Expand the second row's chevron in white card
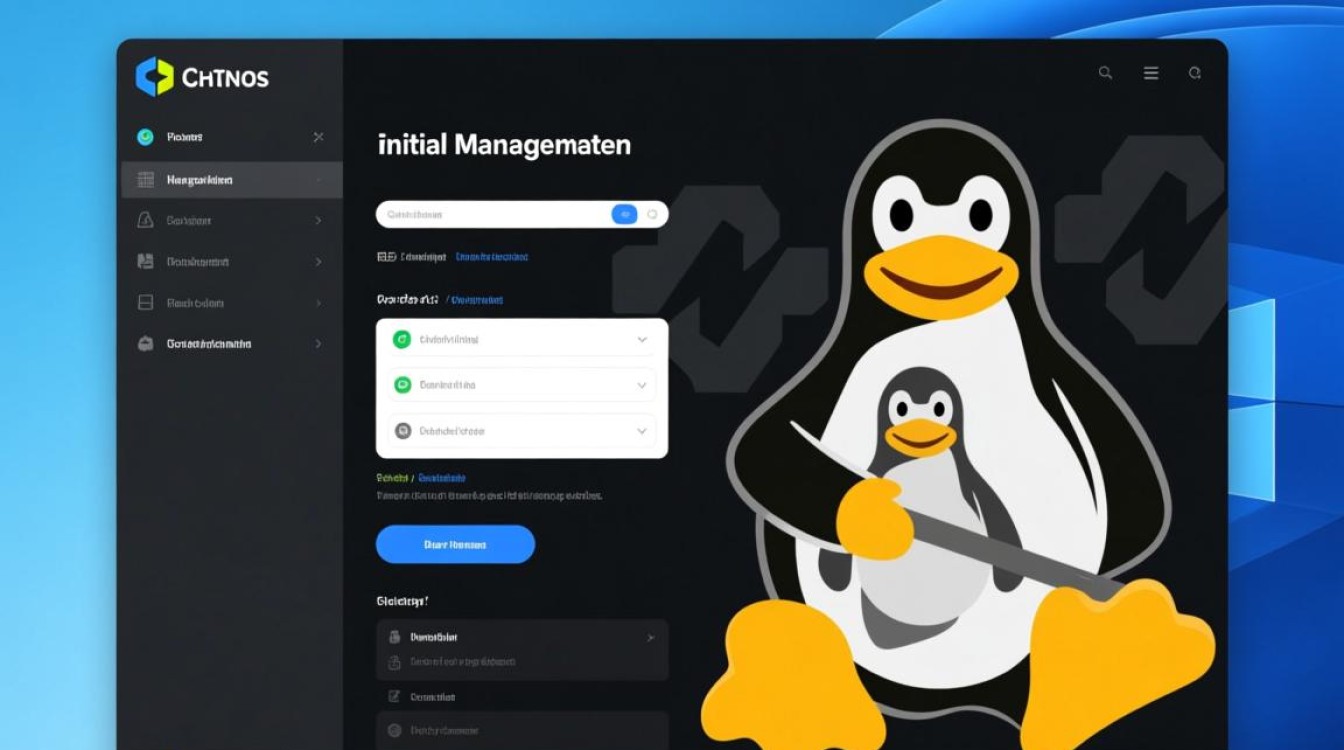 point(642,385)
